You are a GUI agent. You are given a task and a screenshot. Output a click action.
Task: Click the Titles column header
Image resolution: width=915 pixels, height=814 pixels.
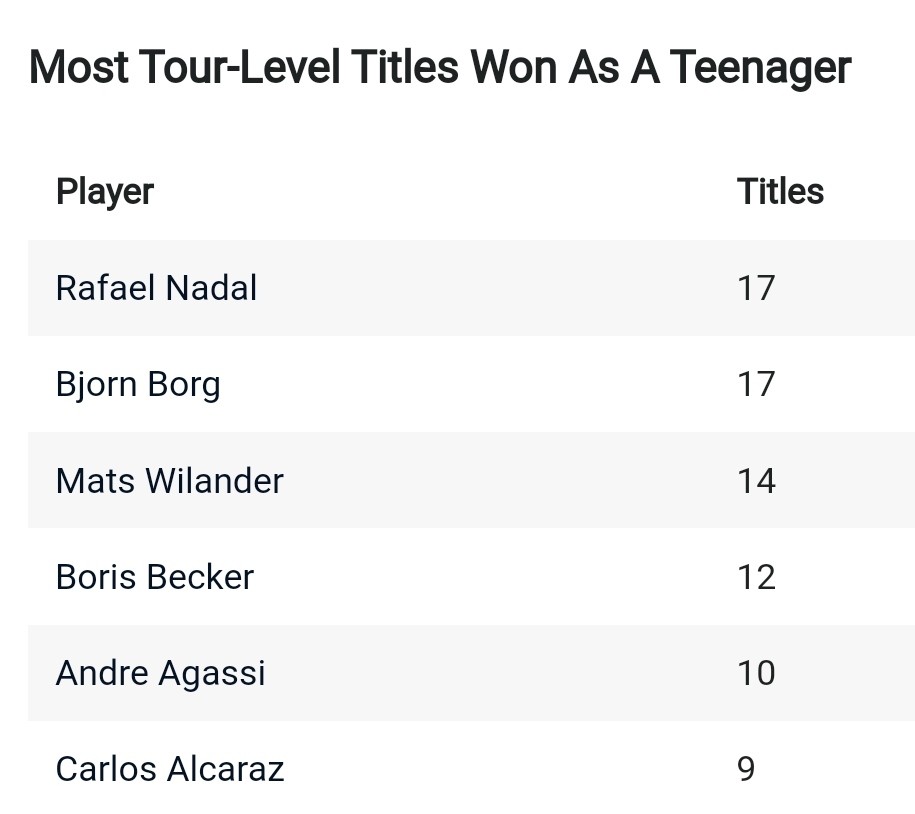[780, 191]
